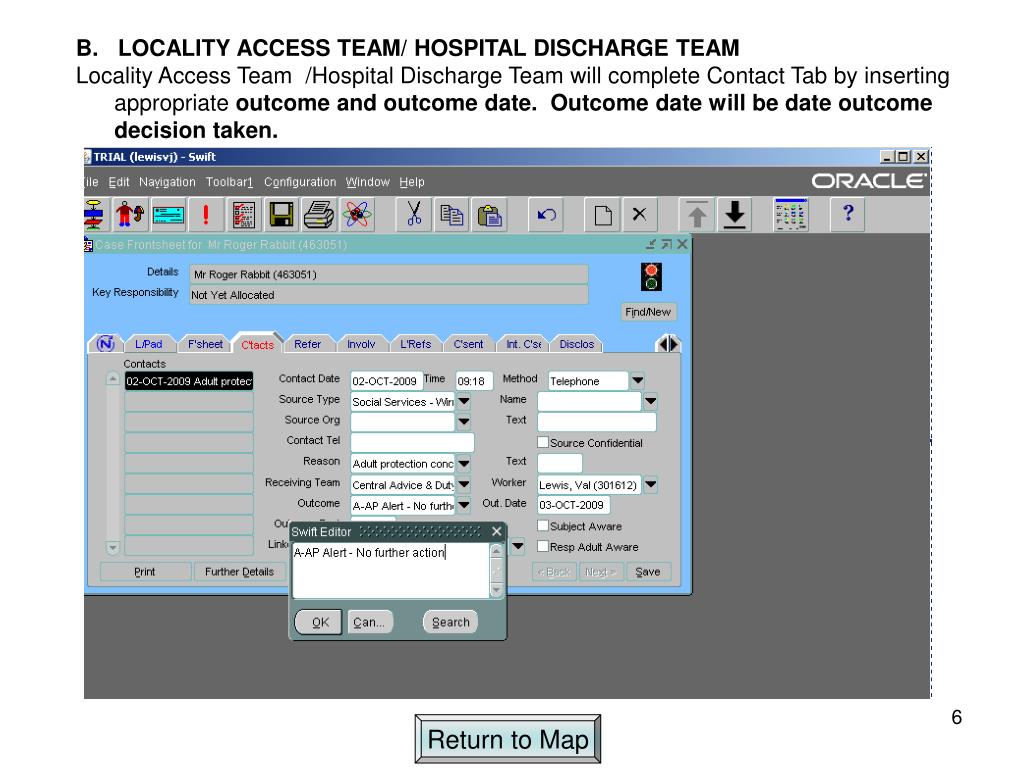Click the clipboard Paste icon

coord(489,214)
